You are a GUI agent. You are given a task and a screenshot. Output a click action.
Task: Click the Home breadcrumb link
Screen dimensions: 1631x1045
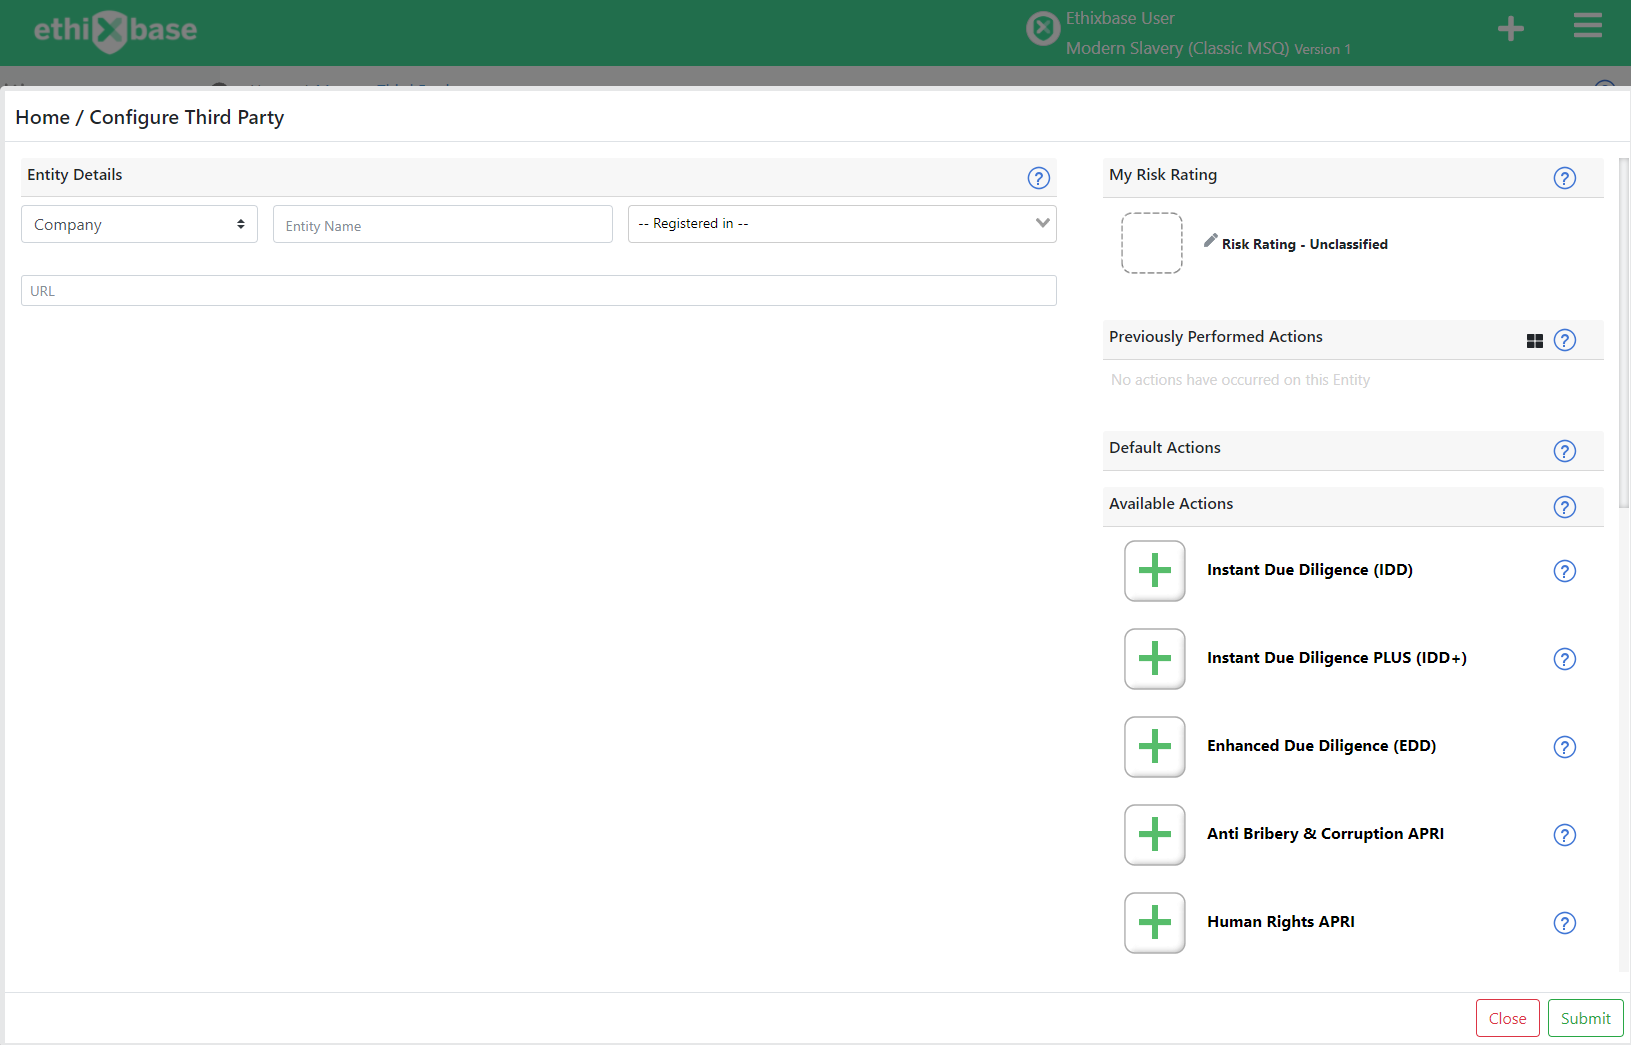coord(42,117)
